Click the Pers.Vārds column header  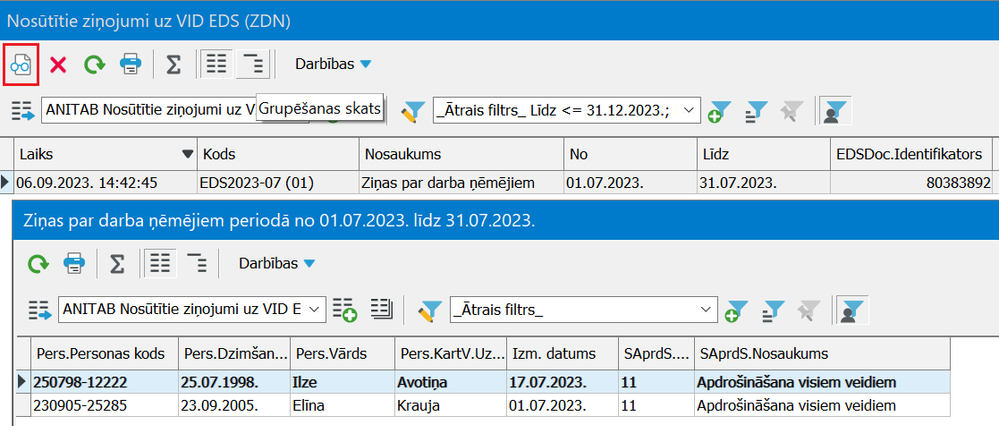point(342,353)
